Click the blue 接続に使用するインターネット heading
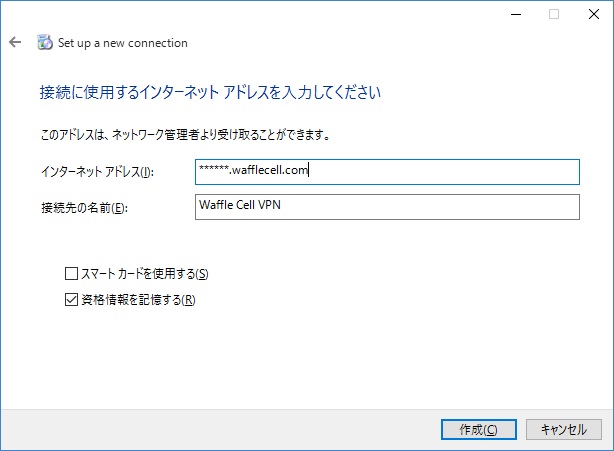This screenshot has width=614, height=451. (210, 92)
